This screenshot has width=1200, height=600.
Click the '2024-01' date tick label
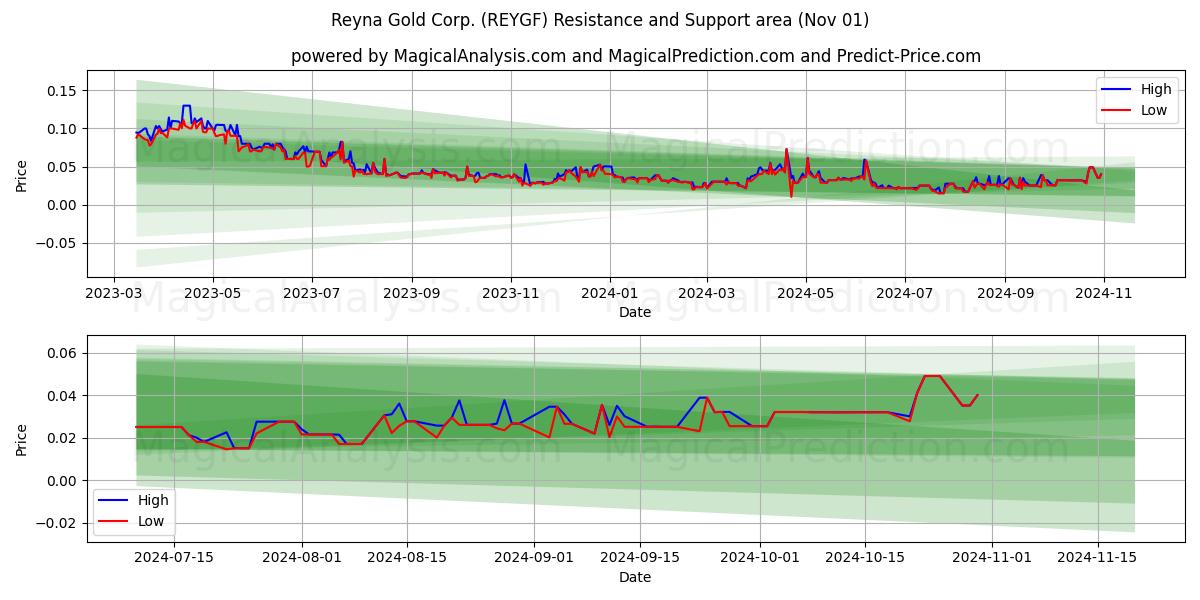click(x=611, y=294)
